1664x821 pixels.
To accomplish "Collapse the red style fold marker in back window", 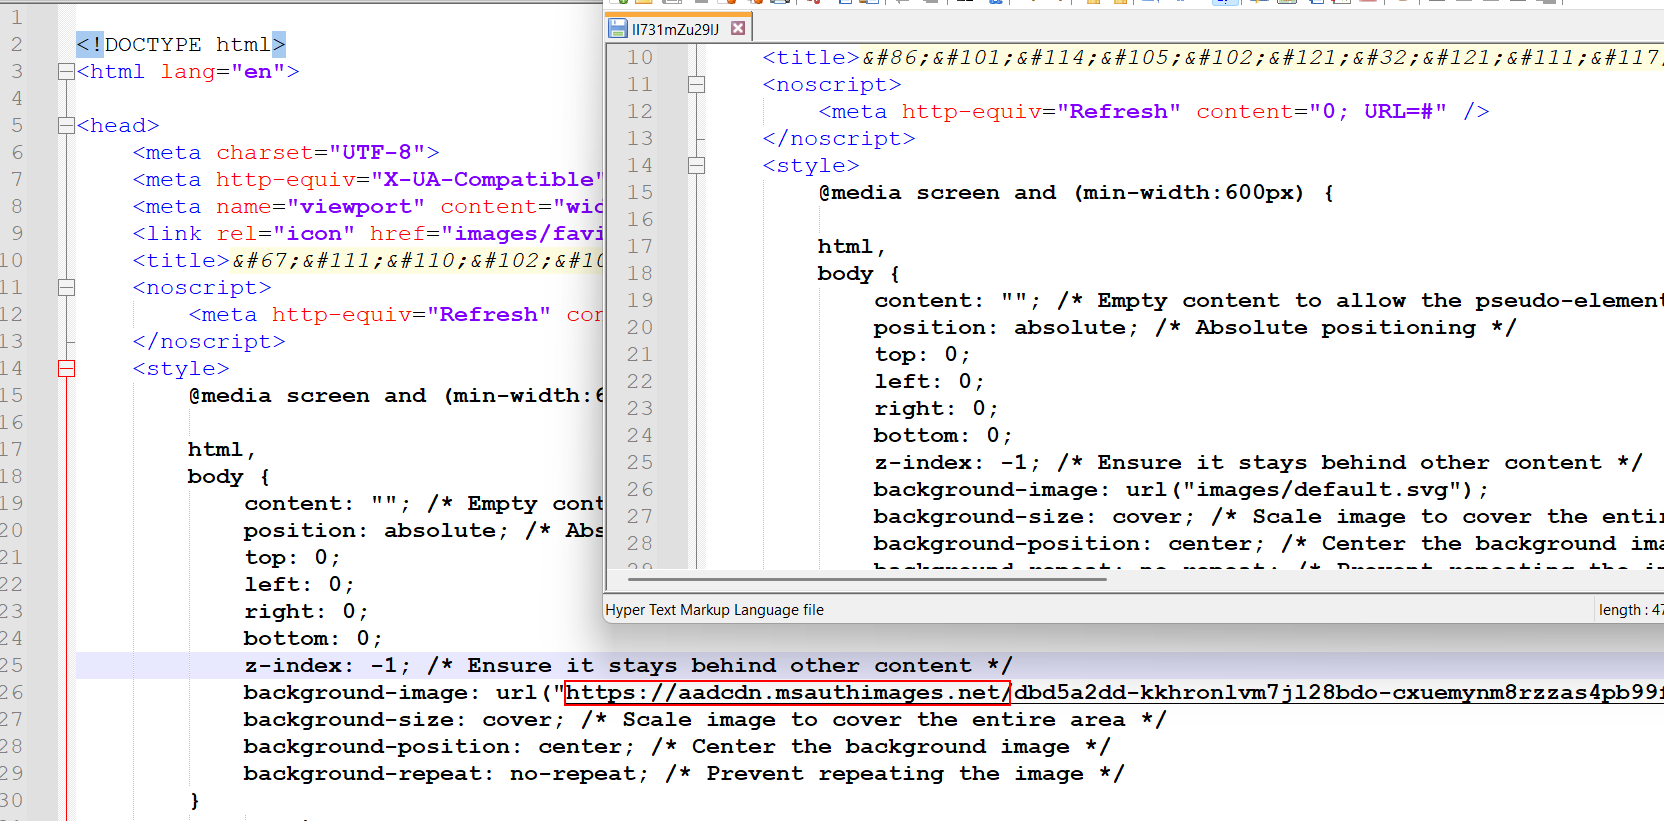I will 66,369.
